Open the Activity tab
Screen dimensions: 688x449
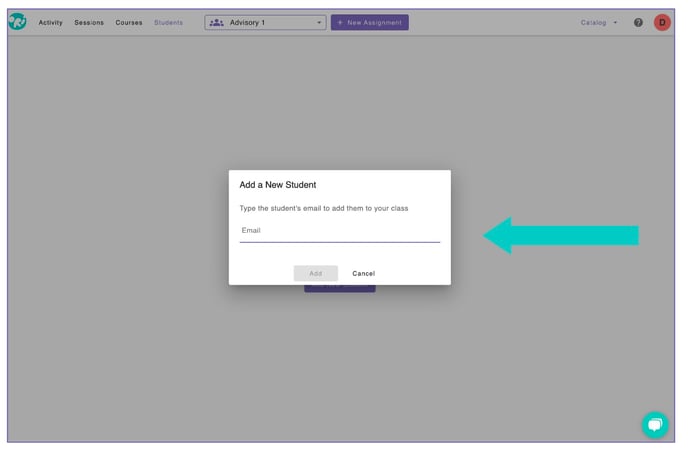[x=50, y=22]
